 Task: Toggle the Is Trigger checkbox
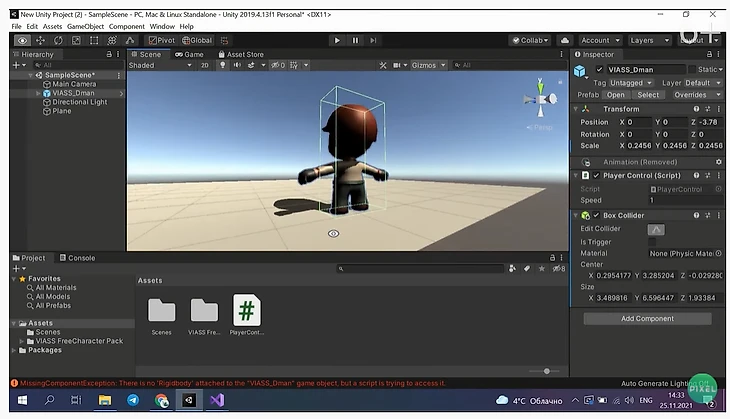[653, 241]
